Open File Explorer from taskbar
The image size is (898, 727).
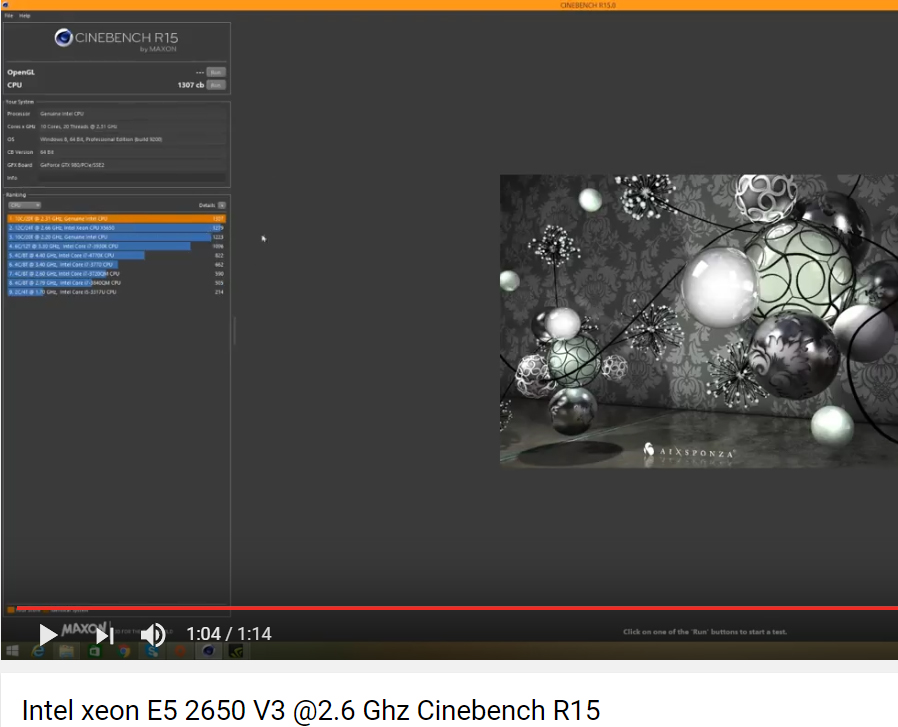[x=66, y=651]
